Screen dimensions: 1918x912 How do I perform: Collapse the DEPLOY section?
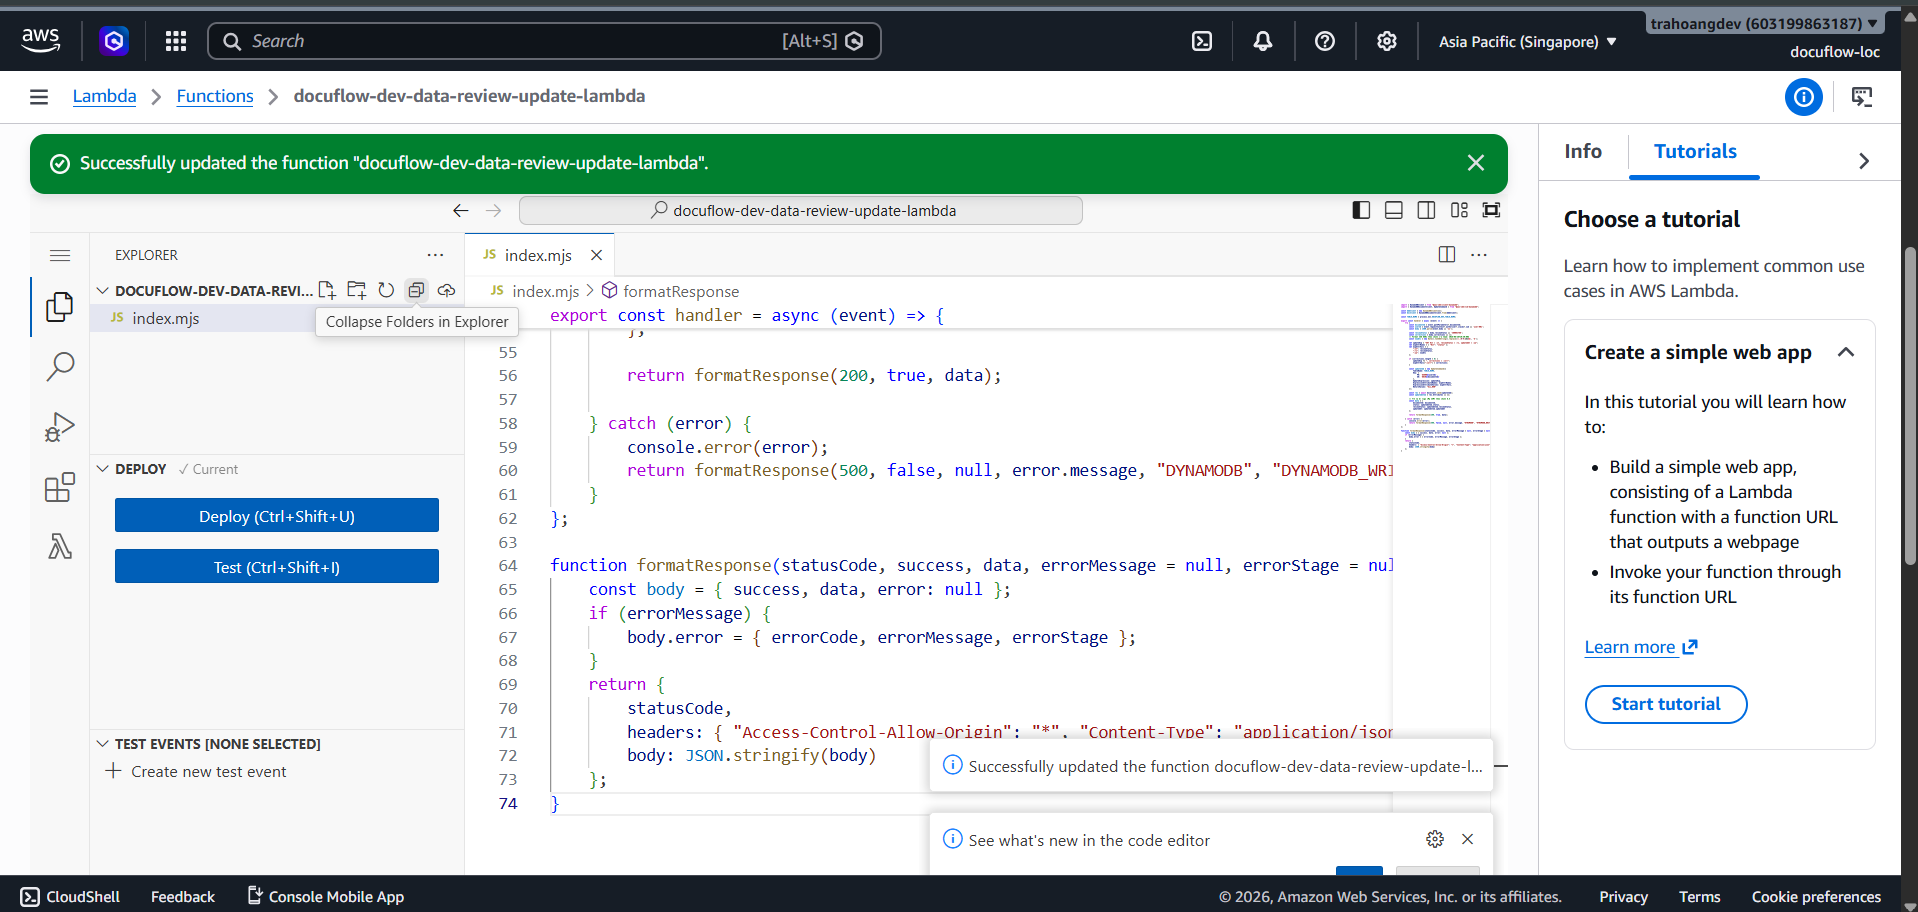(102, 469)
